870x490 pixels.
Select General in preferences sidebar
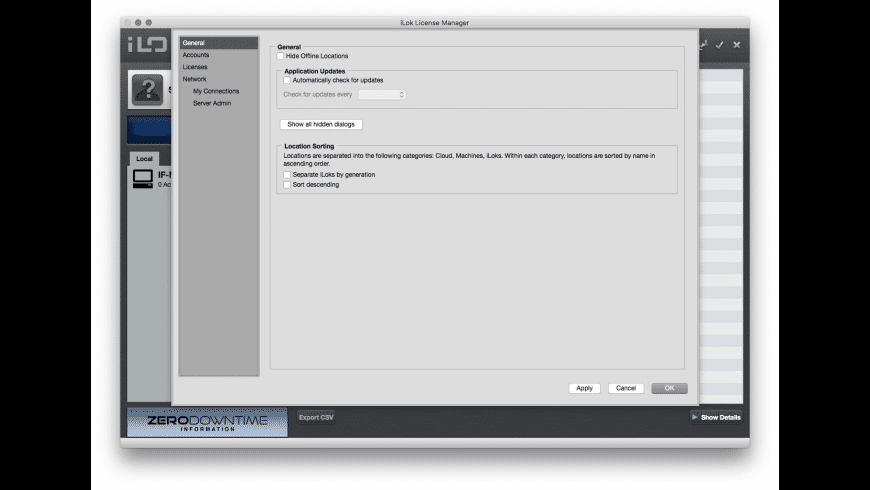(219, 43)
